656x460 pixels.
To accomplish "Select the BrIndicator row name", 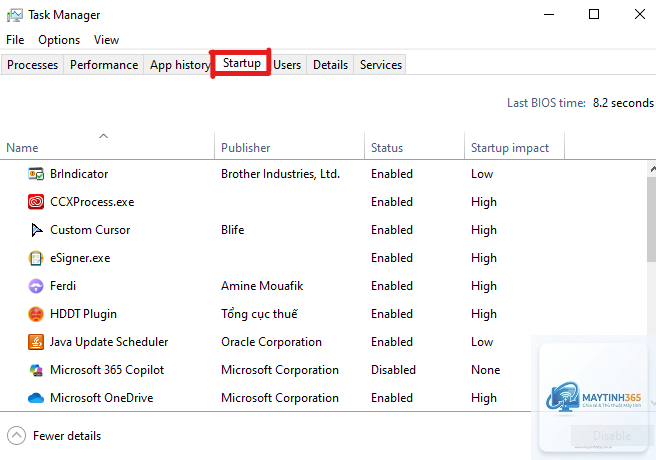I will 79,174.
